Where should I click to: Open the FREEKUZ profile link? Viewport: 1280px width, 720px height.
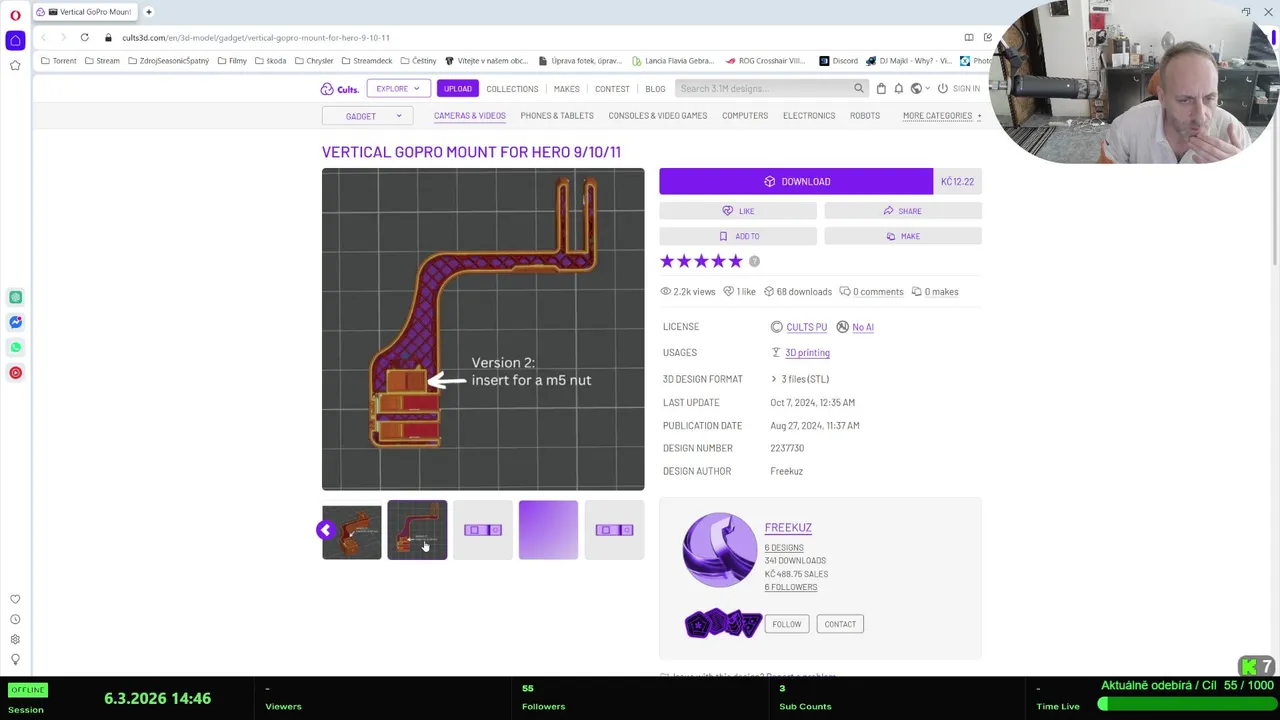pos(788,528)
